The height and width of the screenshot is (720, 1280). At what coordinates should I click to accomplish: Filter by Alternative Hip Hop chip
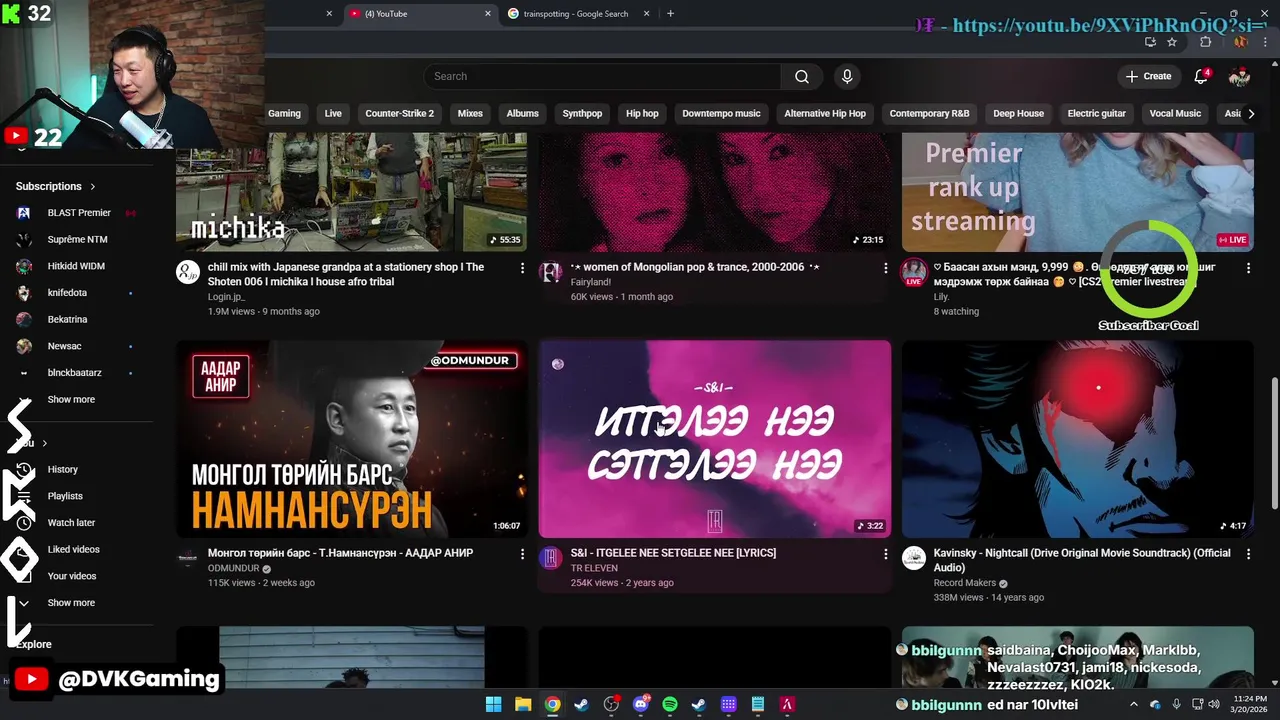point(825,113)
